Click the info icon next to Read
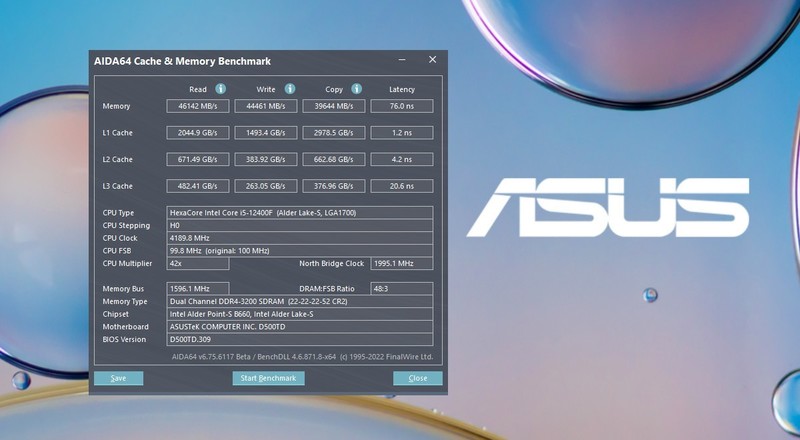The width and height of the screenshot is (800, 440). tap(220, 89)
